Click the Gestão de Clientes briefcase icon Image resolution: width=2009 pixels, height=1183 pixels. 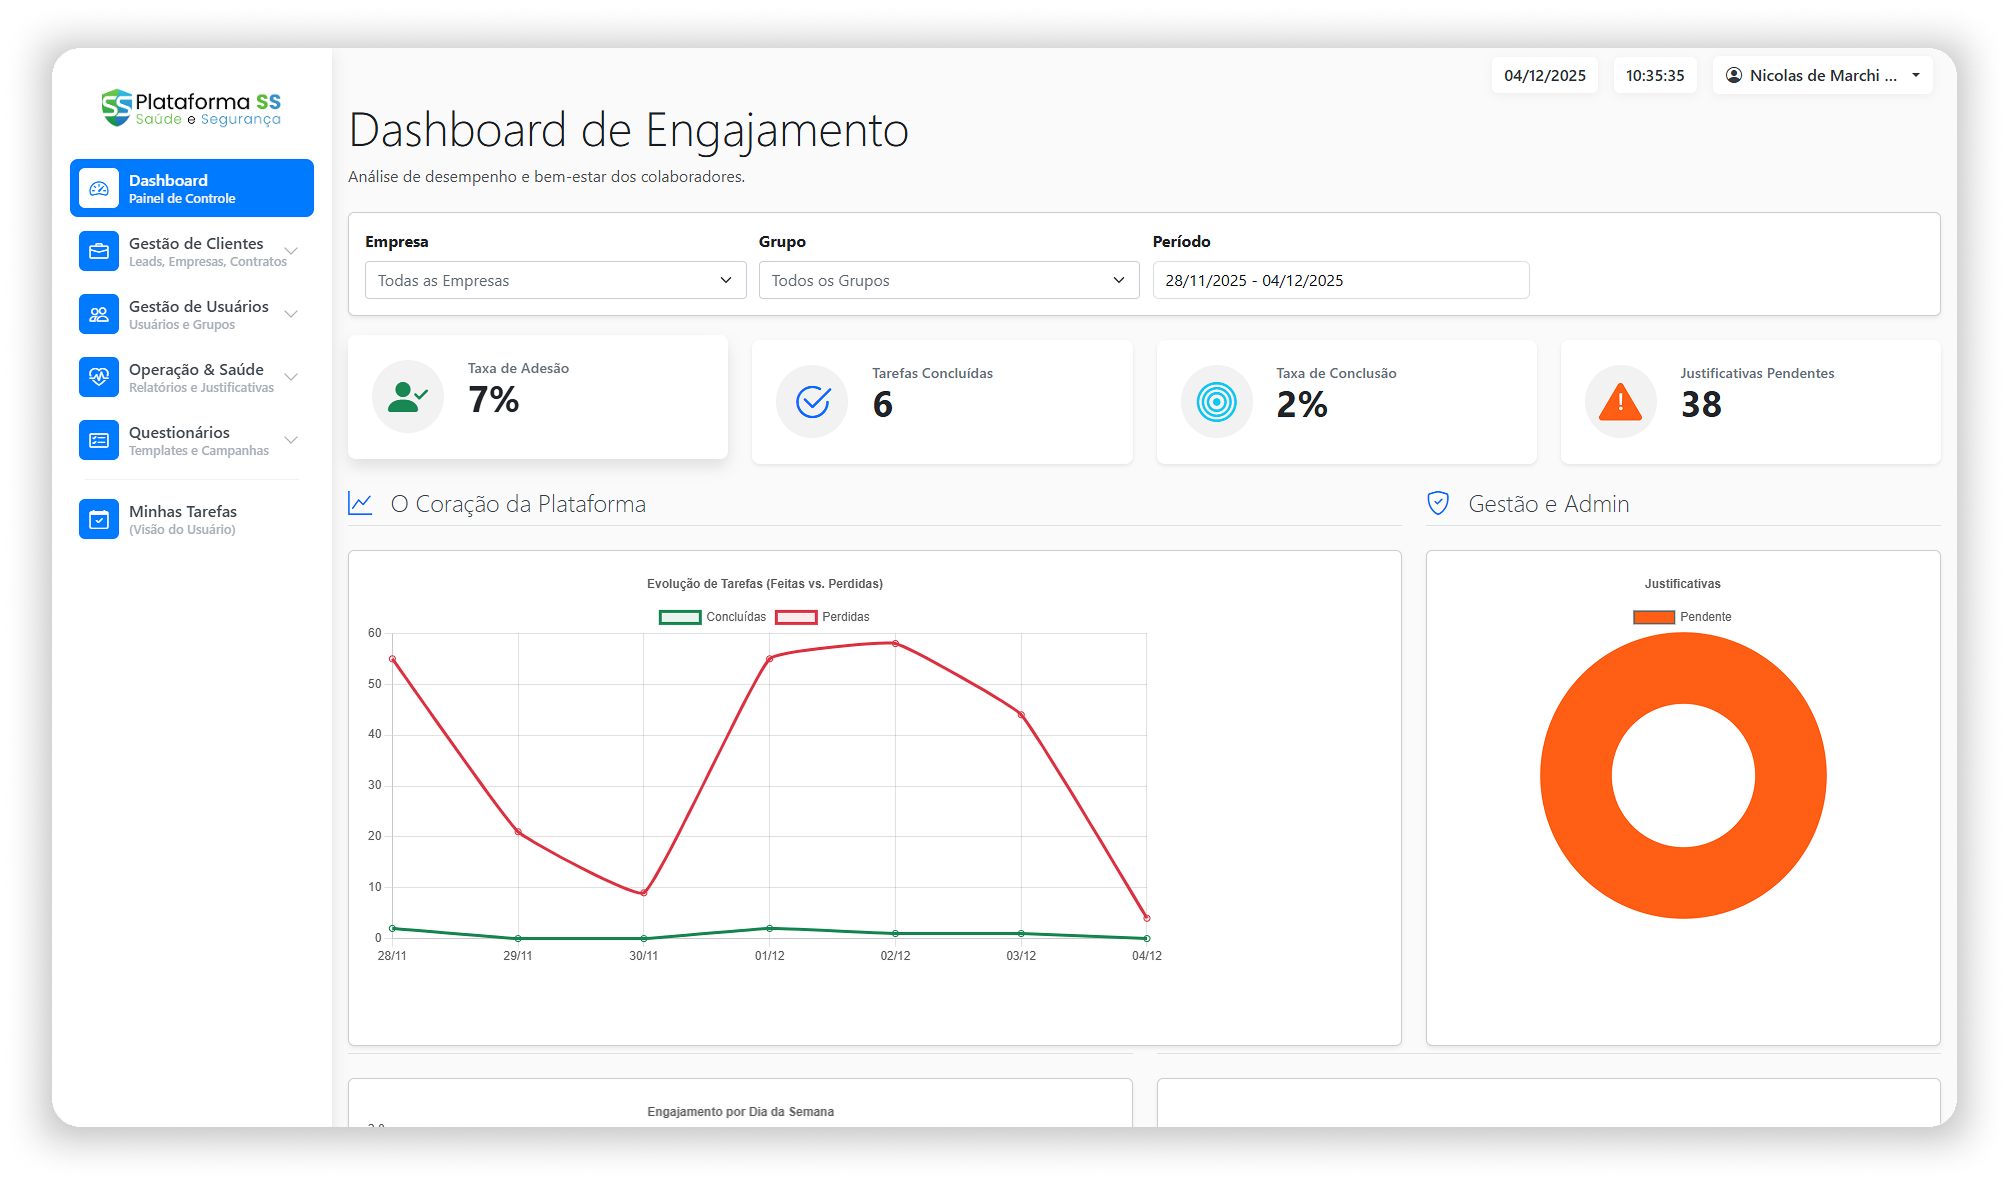99,251
